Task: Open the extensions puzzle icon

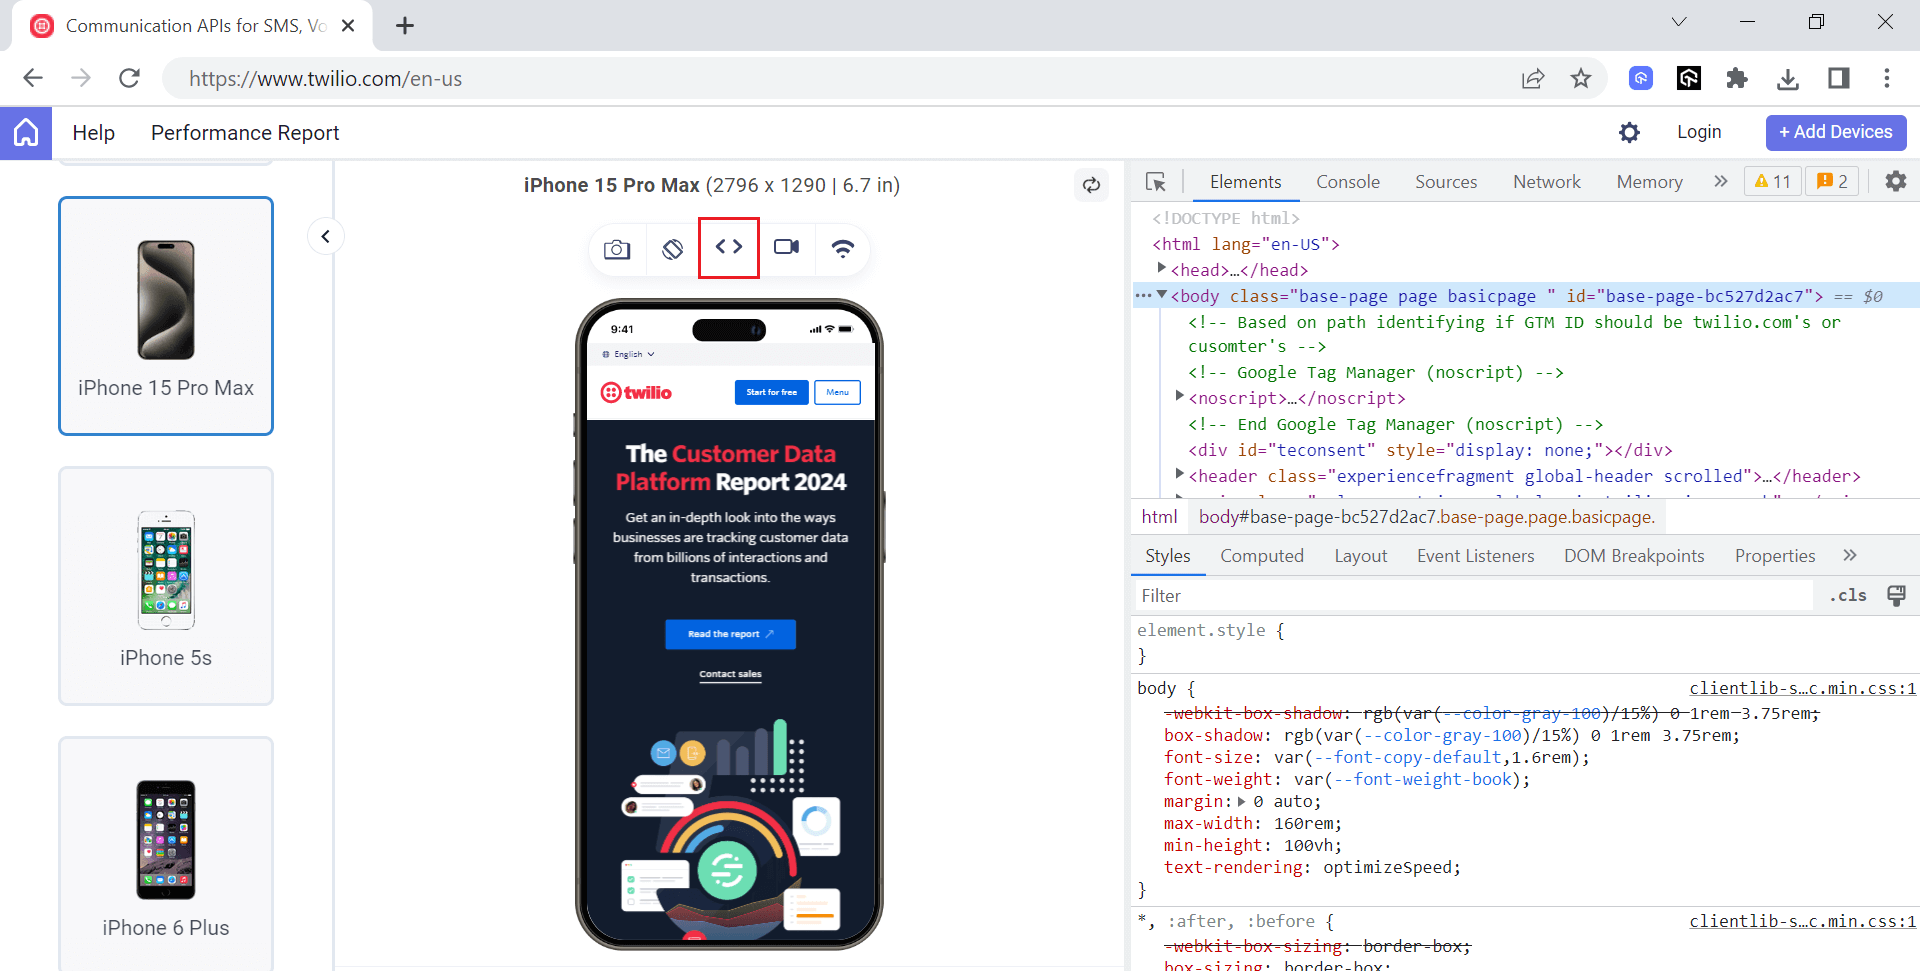Action: tap(1737, 78)
